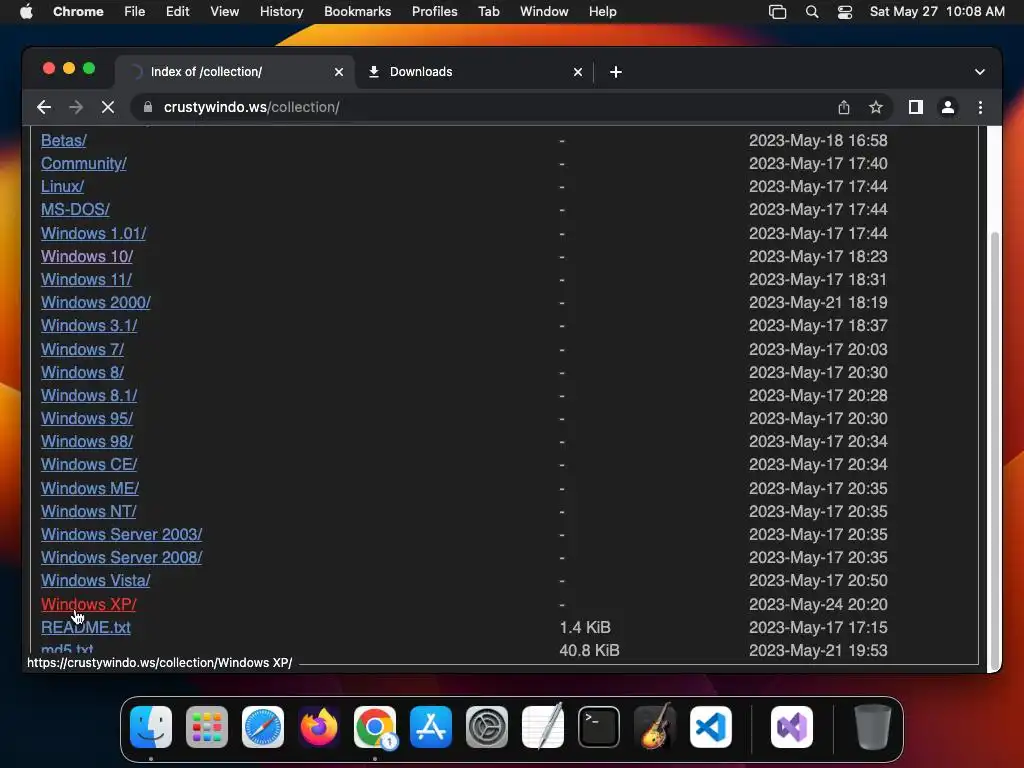1024x768 pixels.
Task: Open Launchpad from the dock
Action: pyautogui.click(x=207, y=727)
